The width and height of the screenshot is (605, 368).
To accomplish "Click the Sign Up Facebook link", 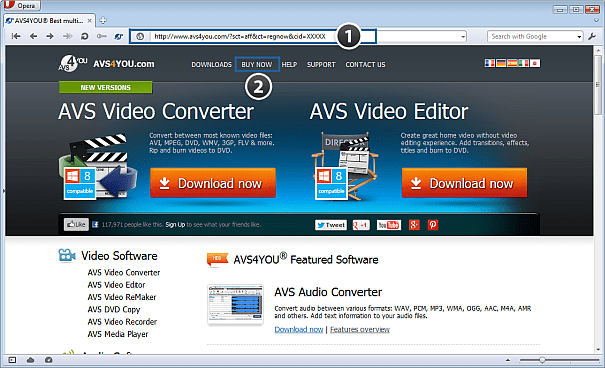I will tap(175, 225).
